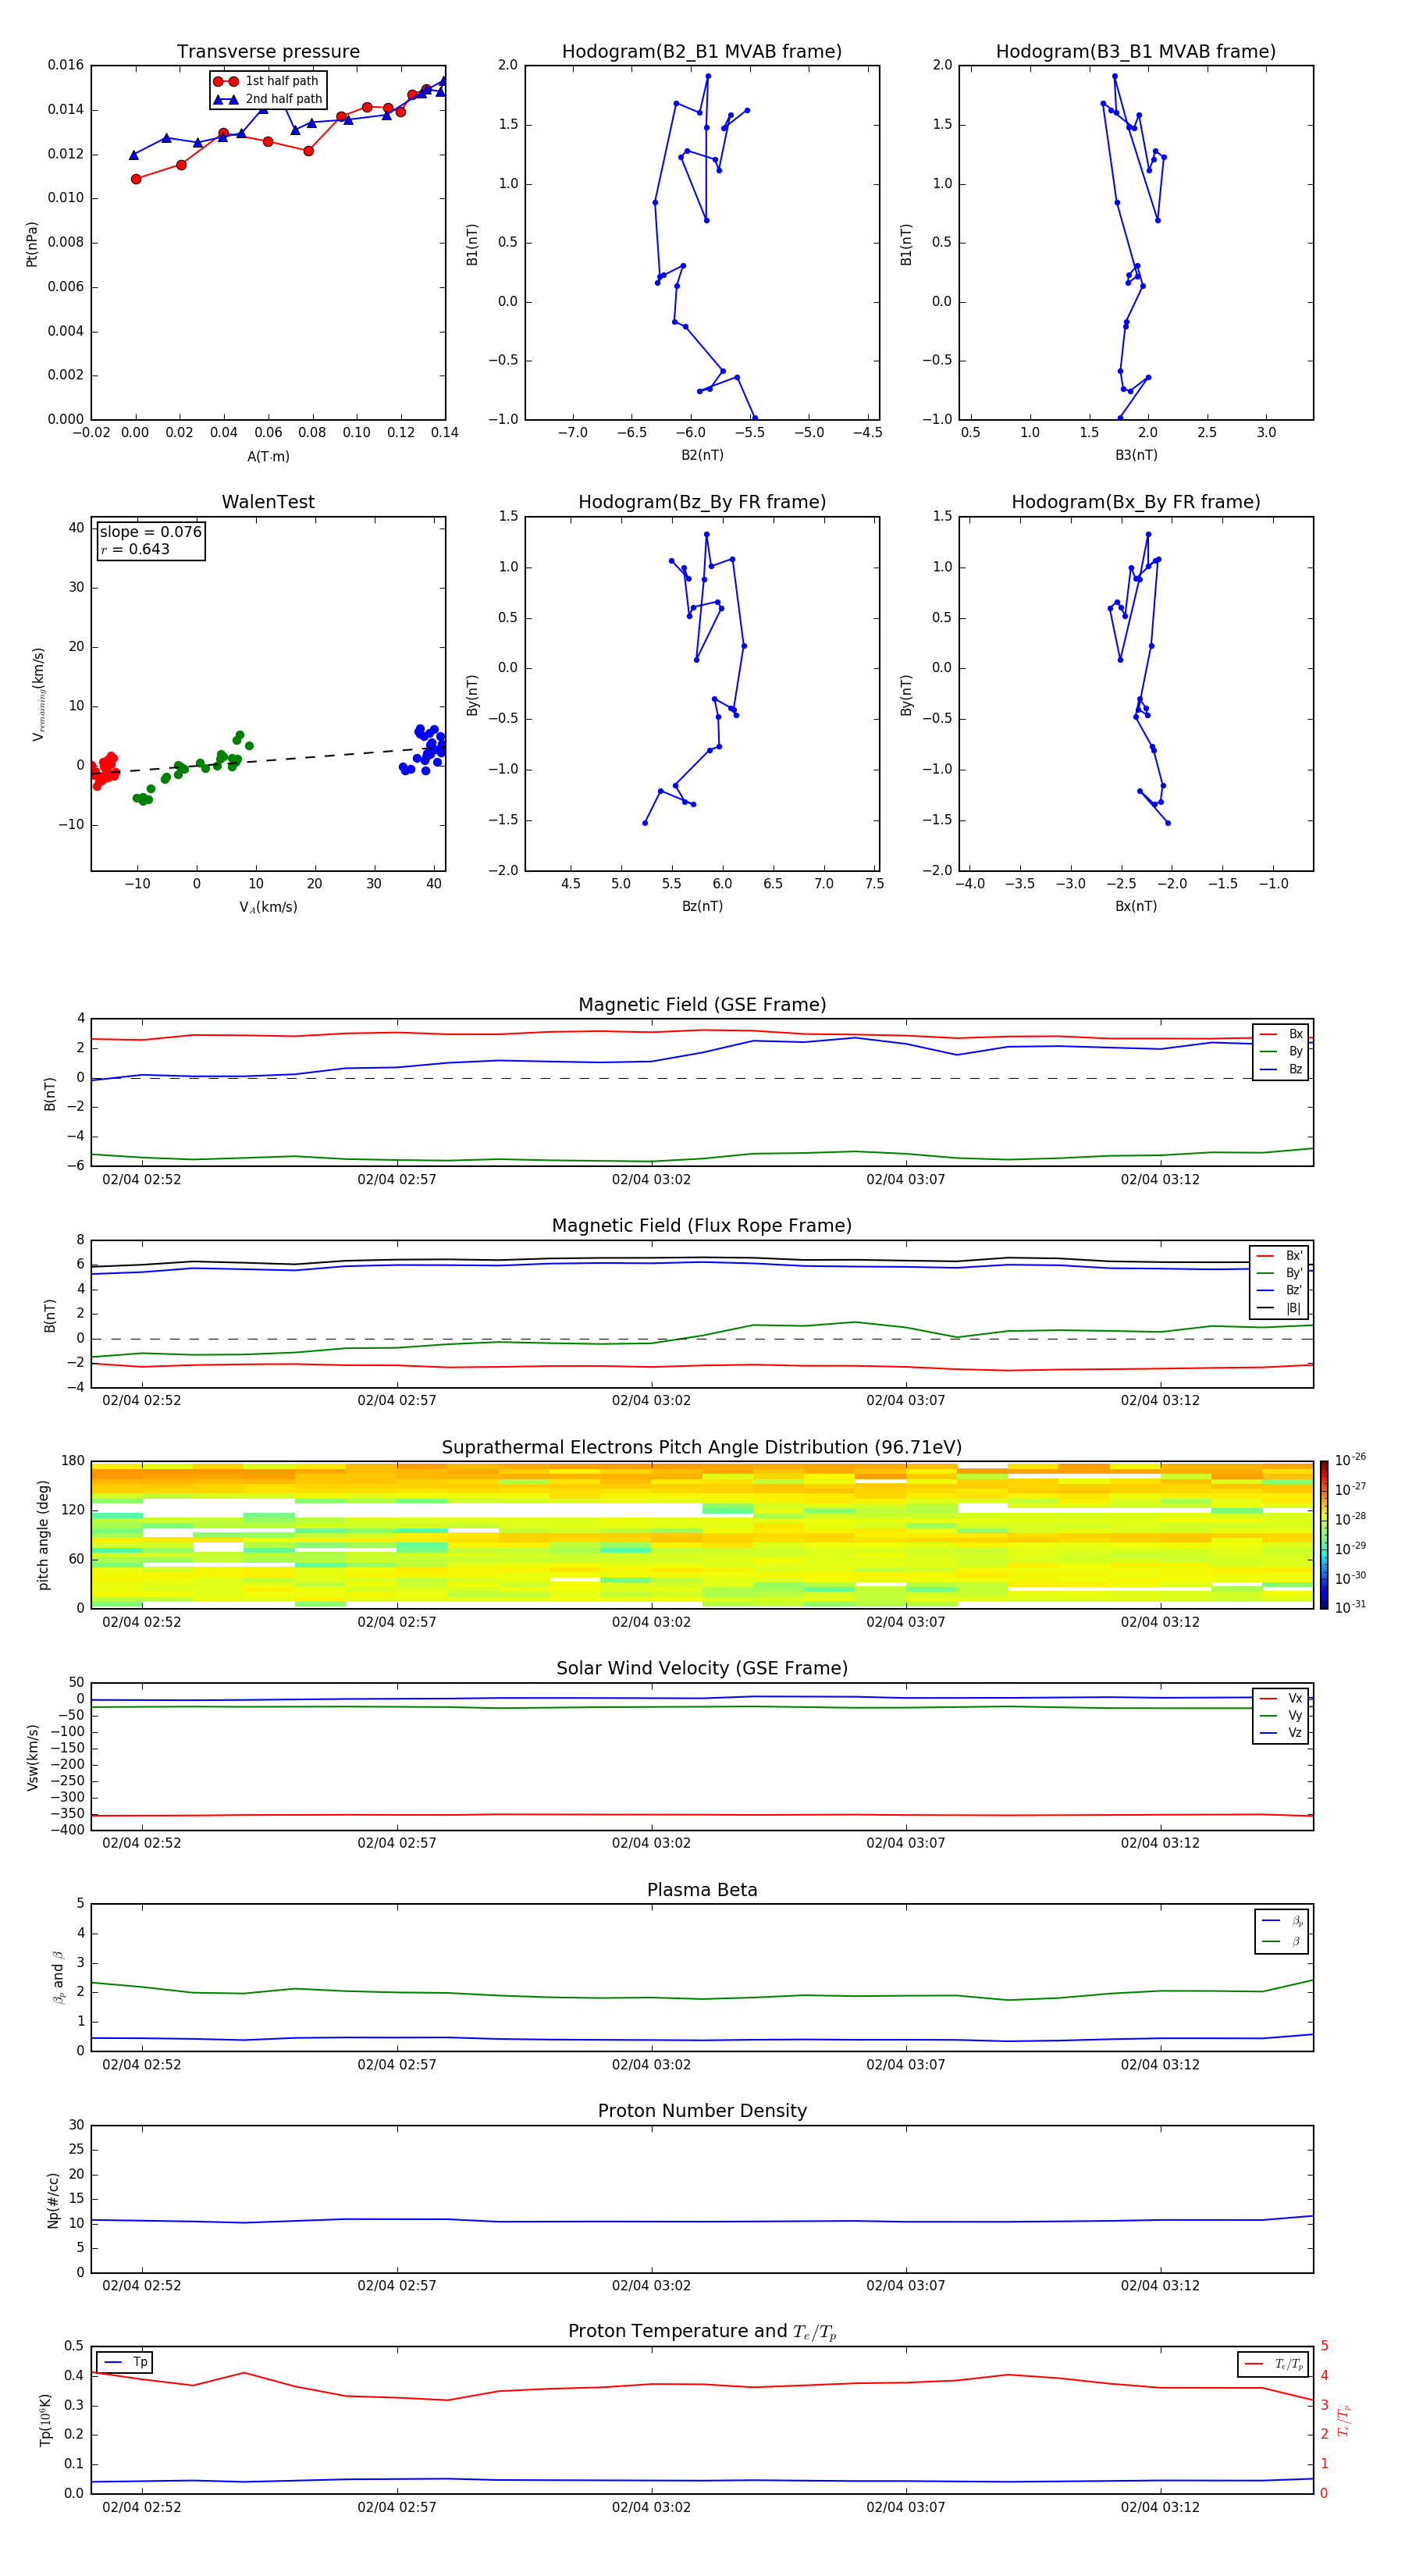This screenshot has height=2576, width=1405.
Task: Click the "Magnetic Field (Flux Rope Frame)" title
Action: click(x=702, y=1226)
